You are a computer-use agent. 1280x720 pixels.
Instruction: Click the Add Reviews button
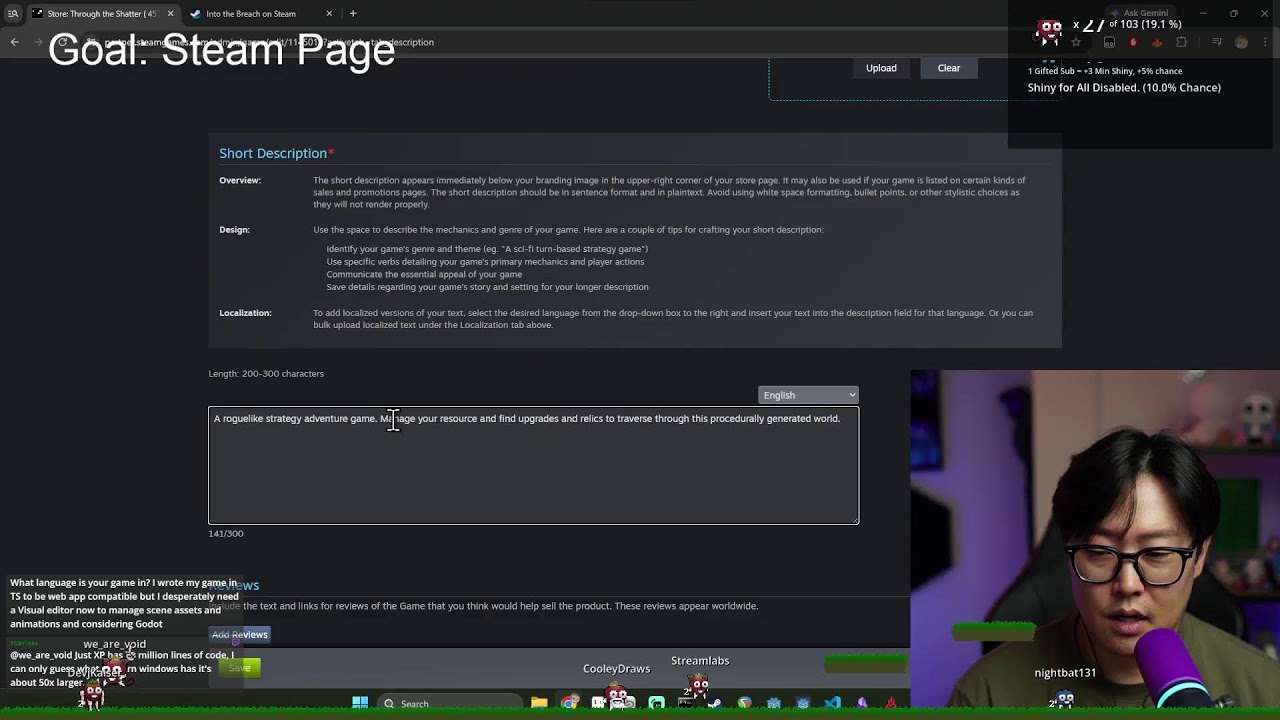(x=240, y=634)
